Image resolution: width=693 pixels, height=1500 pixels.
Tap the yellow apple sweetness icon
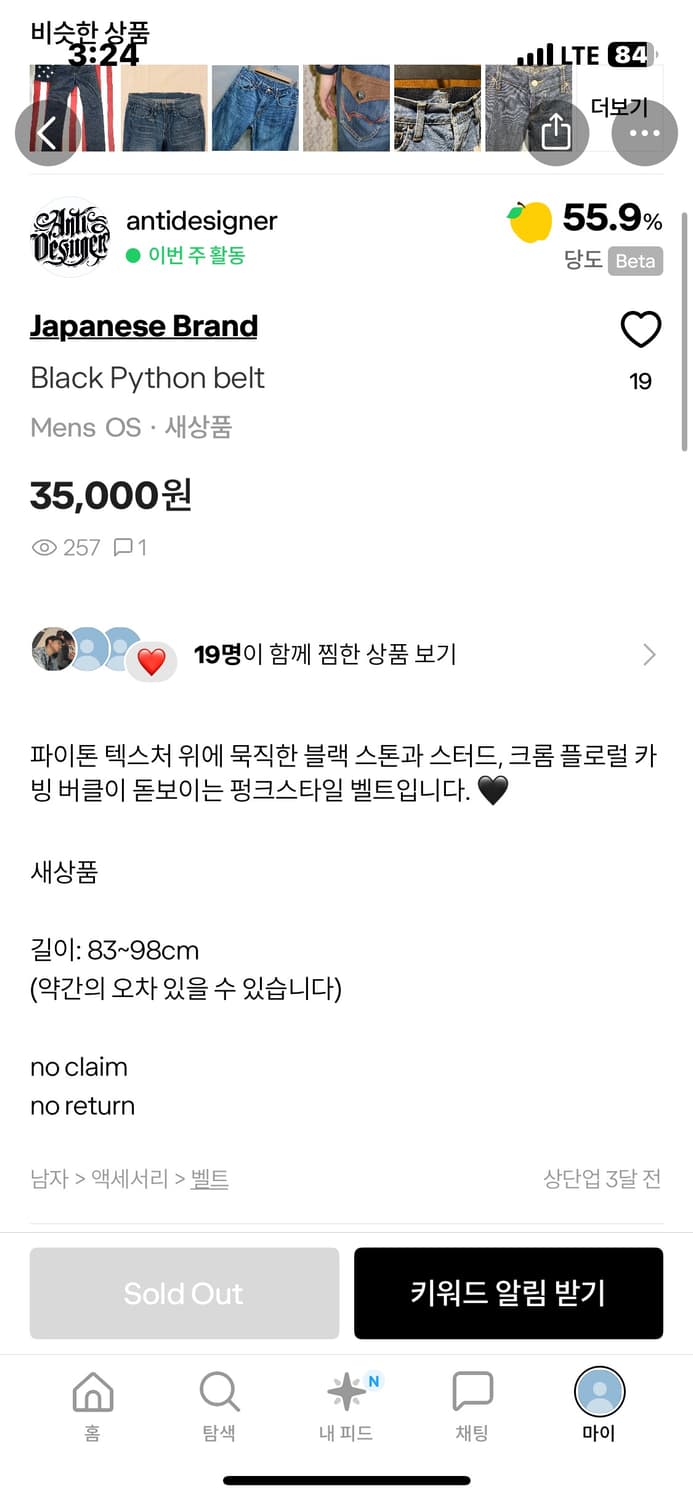click(530, 221)
